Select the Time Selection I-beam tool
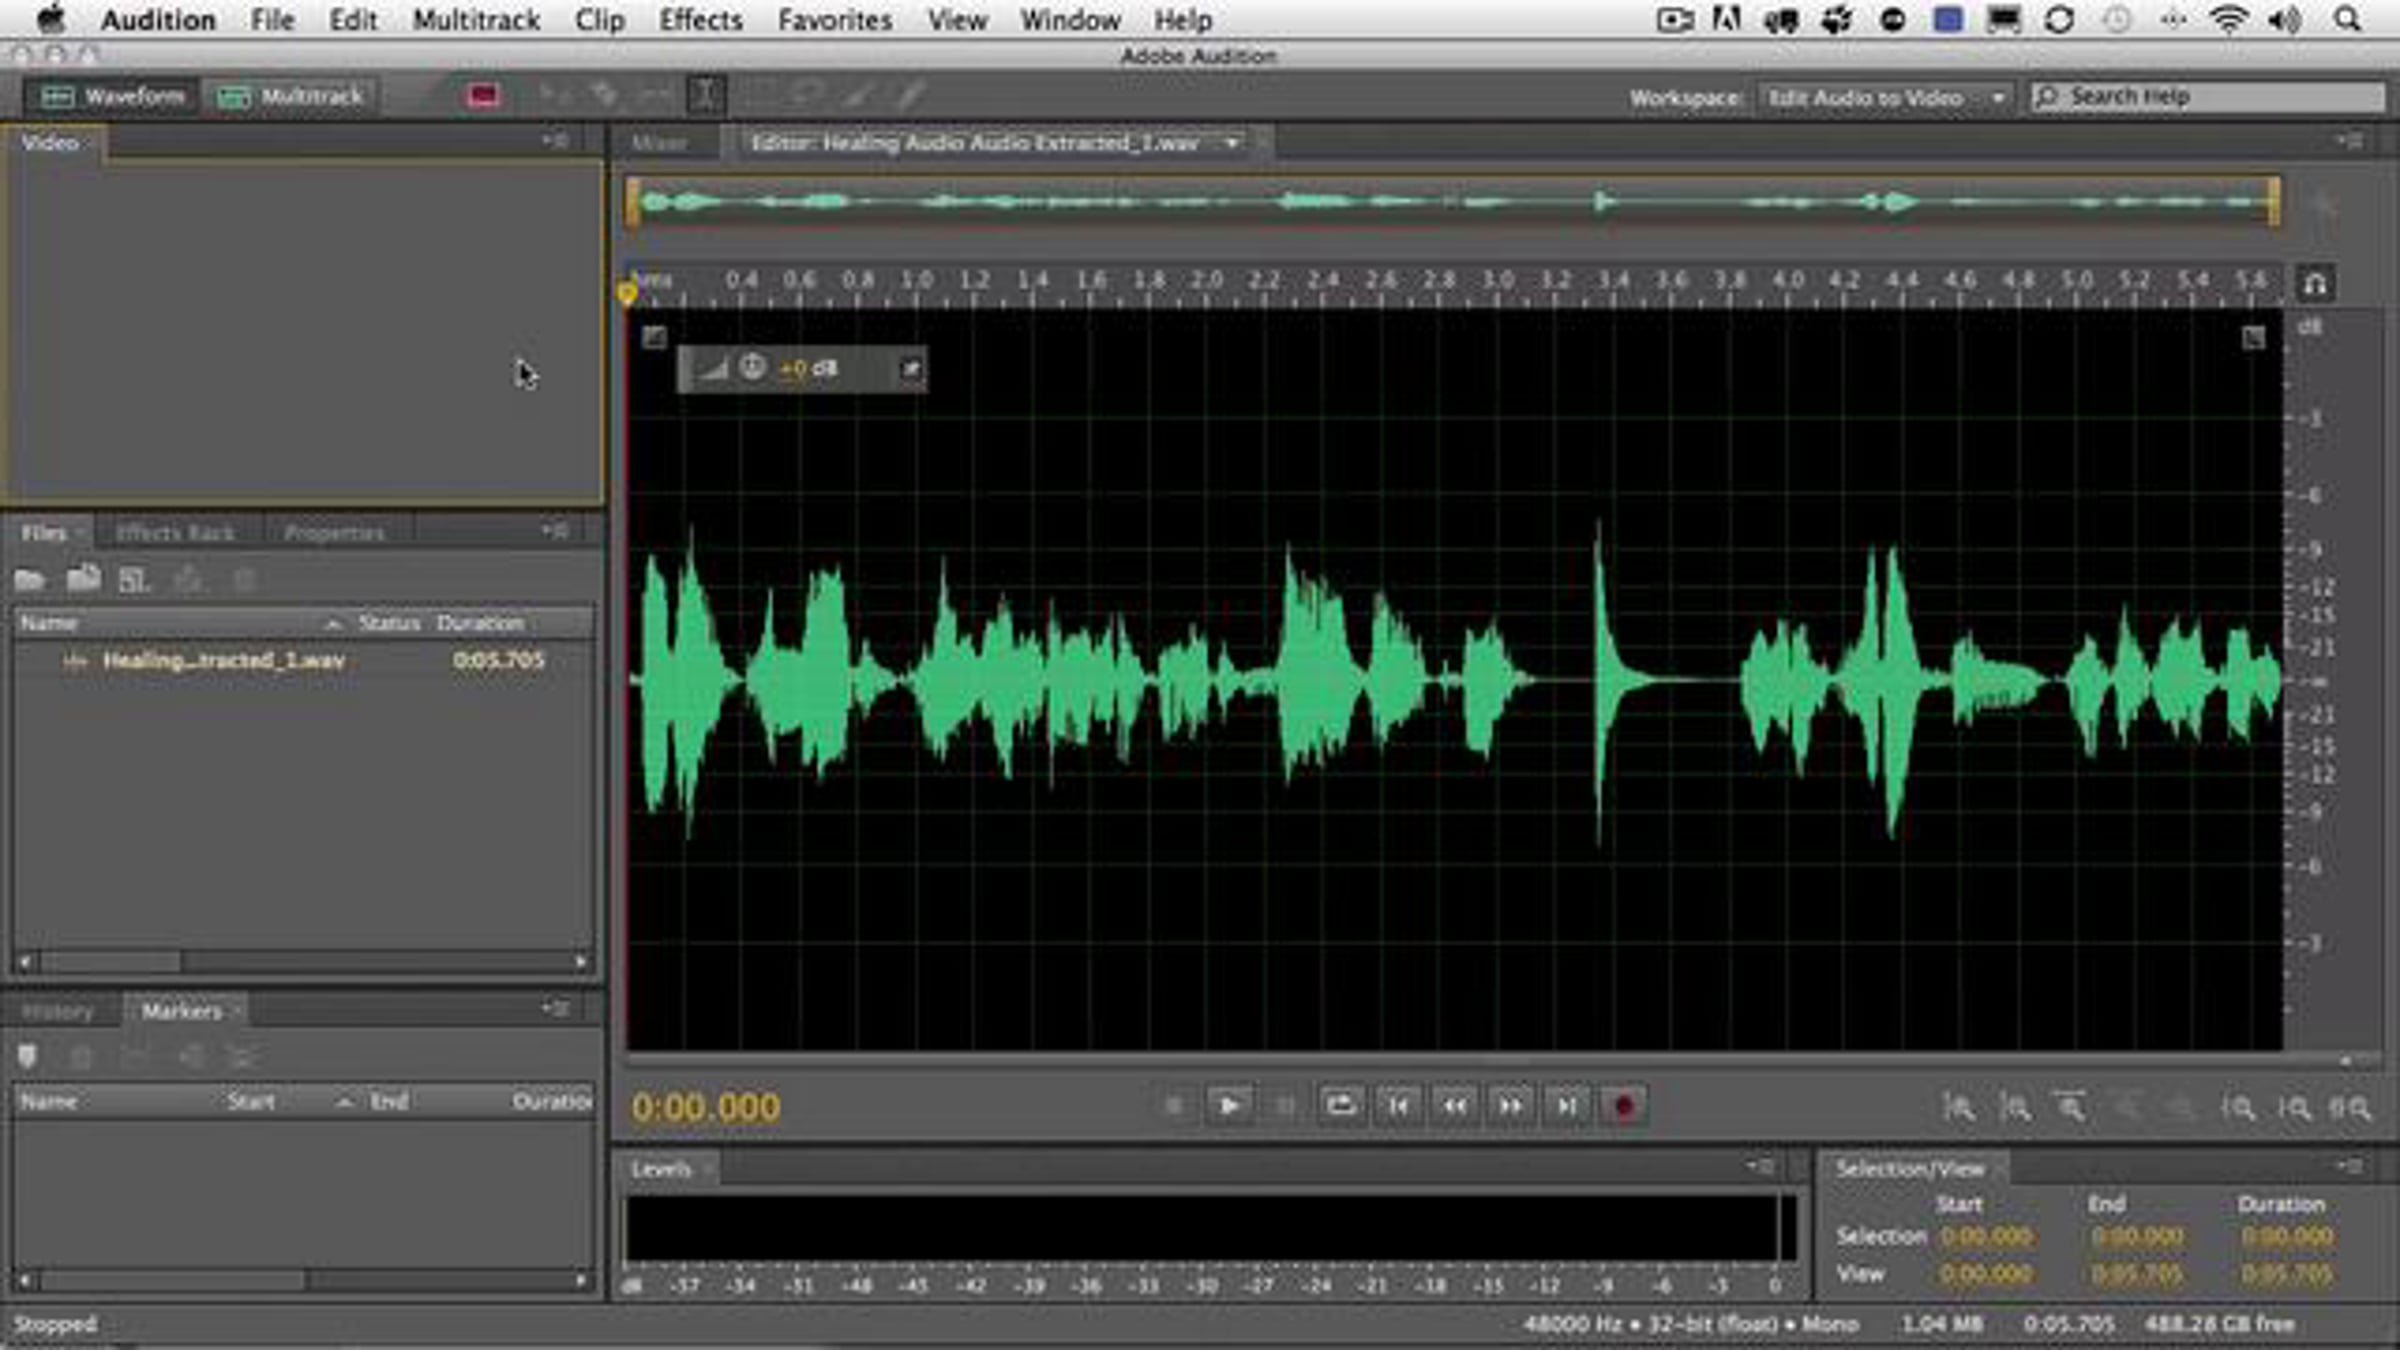Viewport: 2400px width, 1350px height. click(705, 96)
